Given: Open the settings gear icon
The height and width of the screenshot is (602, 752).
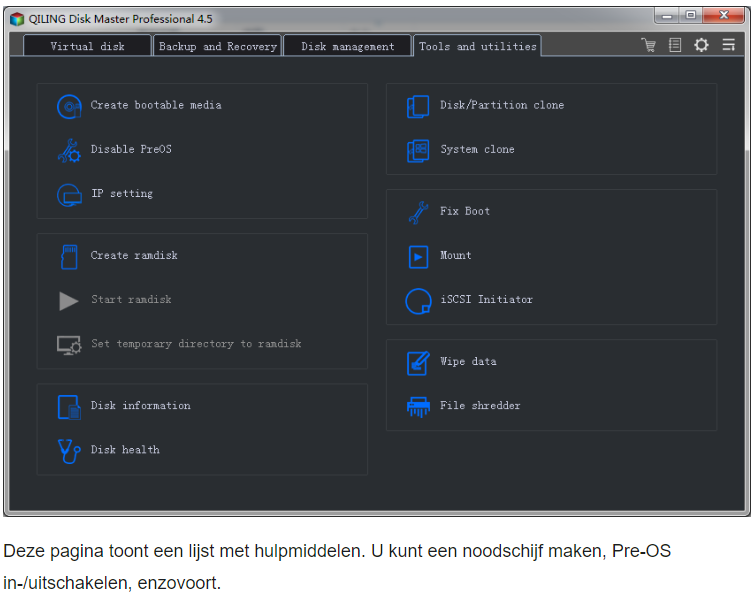Looking at the screenshot, I should pyautogui.click(x=701, y=45).
